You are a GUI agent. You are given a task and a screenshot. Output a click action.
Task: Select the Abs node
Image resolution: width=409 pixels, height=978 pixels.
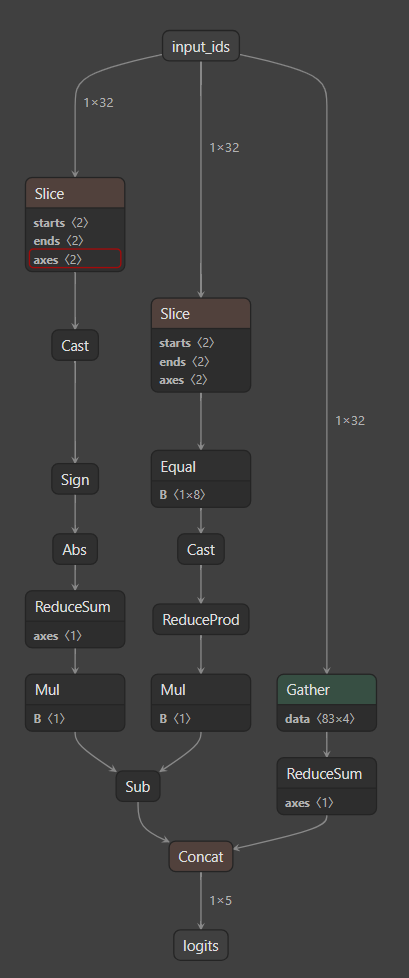(75, 550)
